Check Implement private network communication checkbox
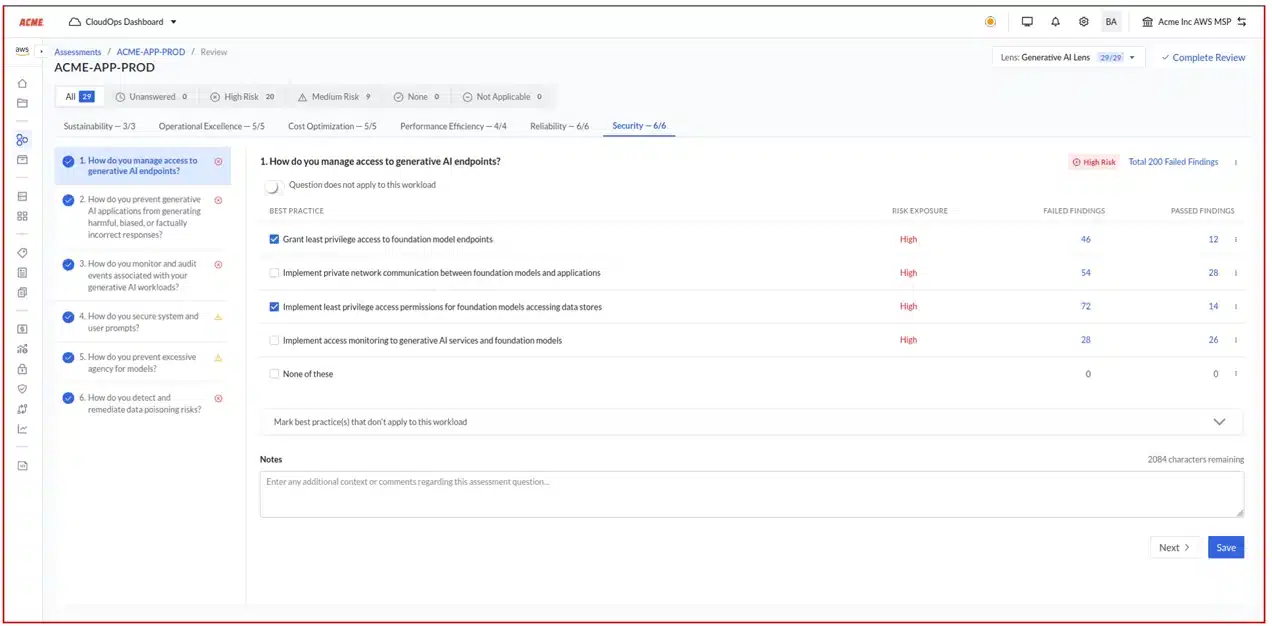This screenshot has width=1272, height=626. coord(275,273)
